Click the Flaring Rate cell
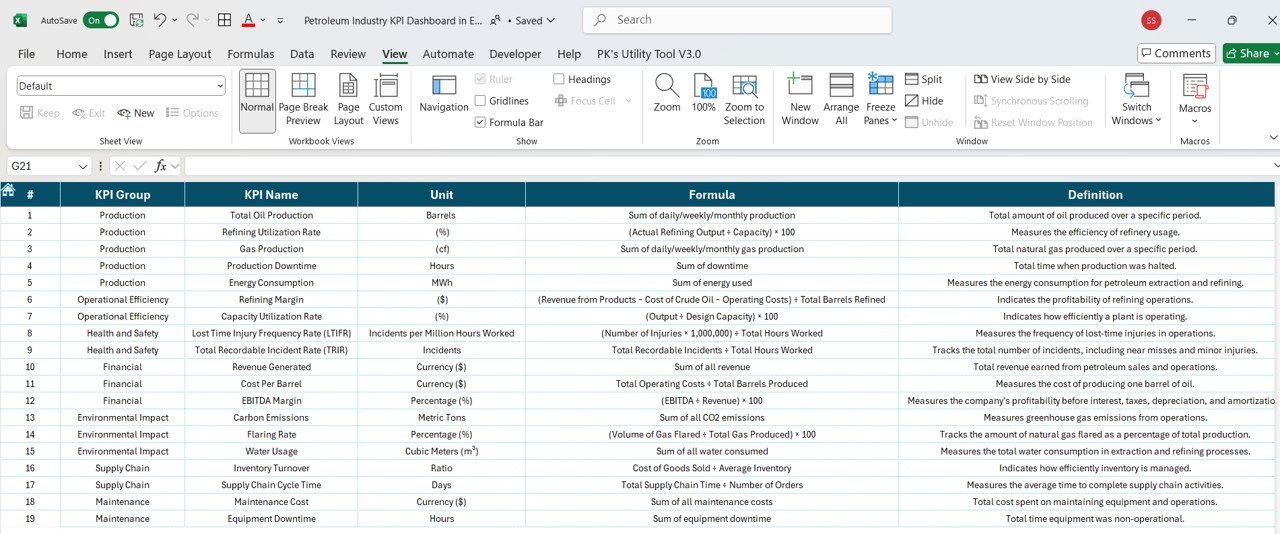Viewport: 1280px width, 534px height. [271, 435]
